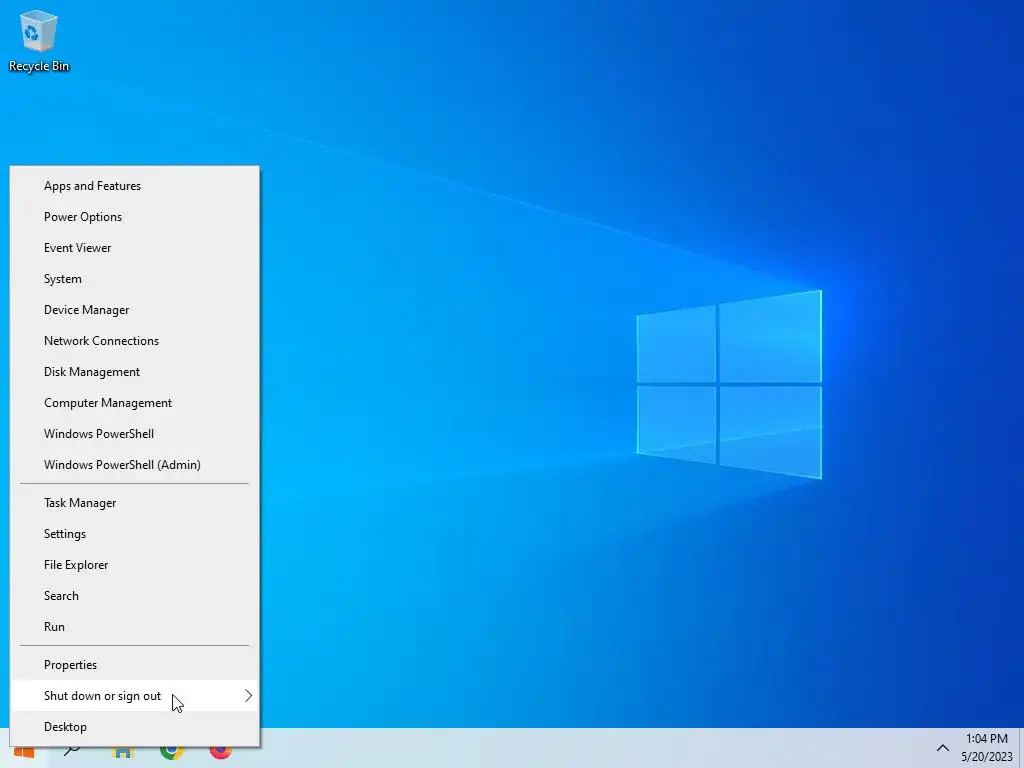Launch Firefox from the taskbar

(221, 752)
